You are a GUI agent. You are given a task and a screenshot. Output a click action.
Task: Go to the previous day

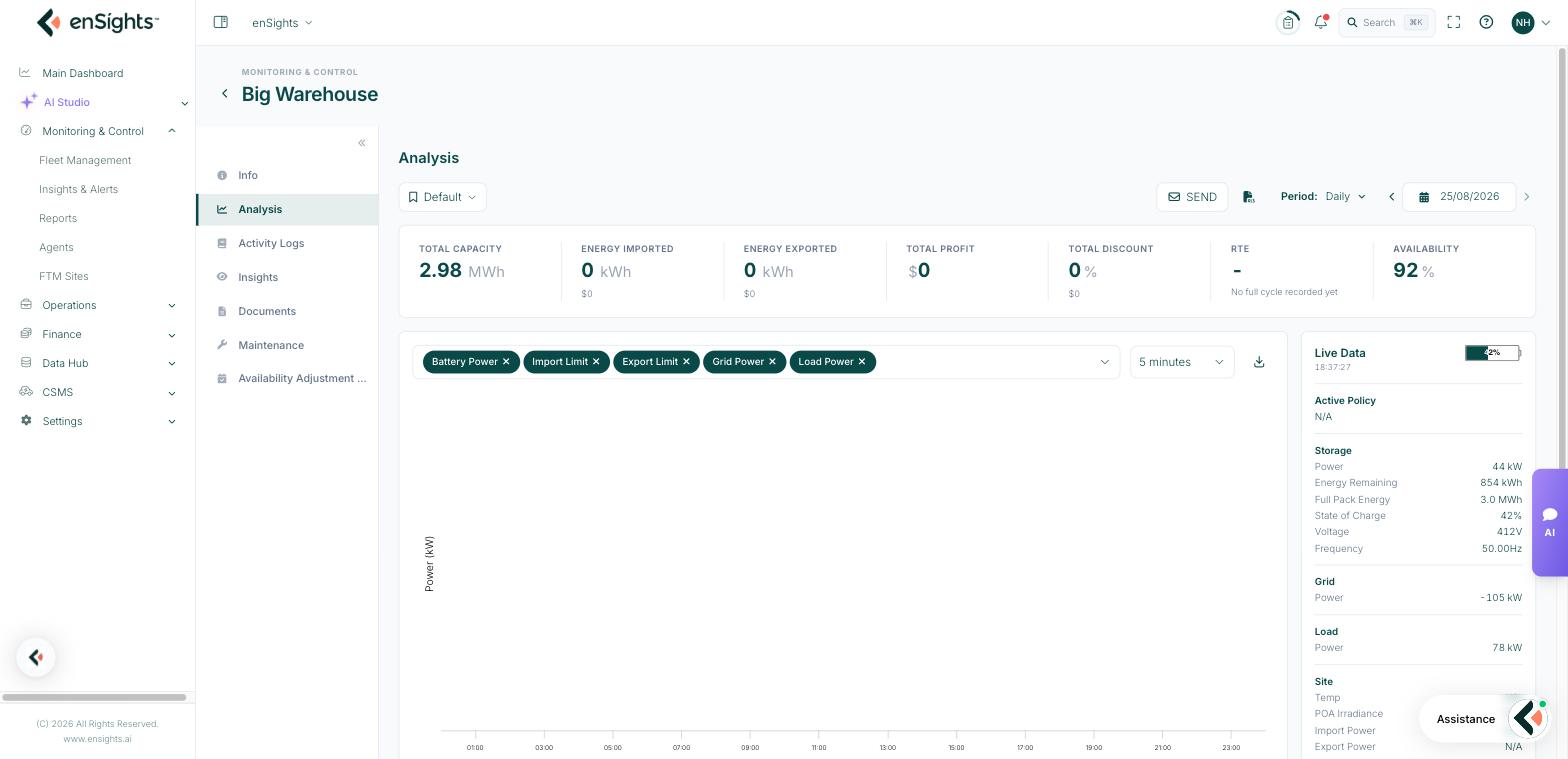point(1391,197)
